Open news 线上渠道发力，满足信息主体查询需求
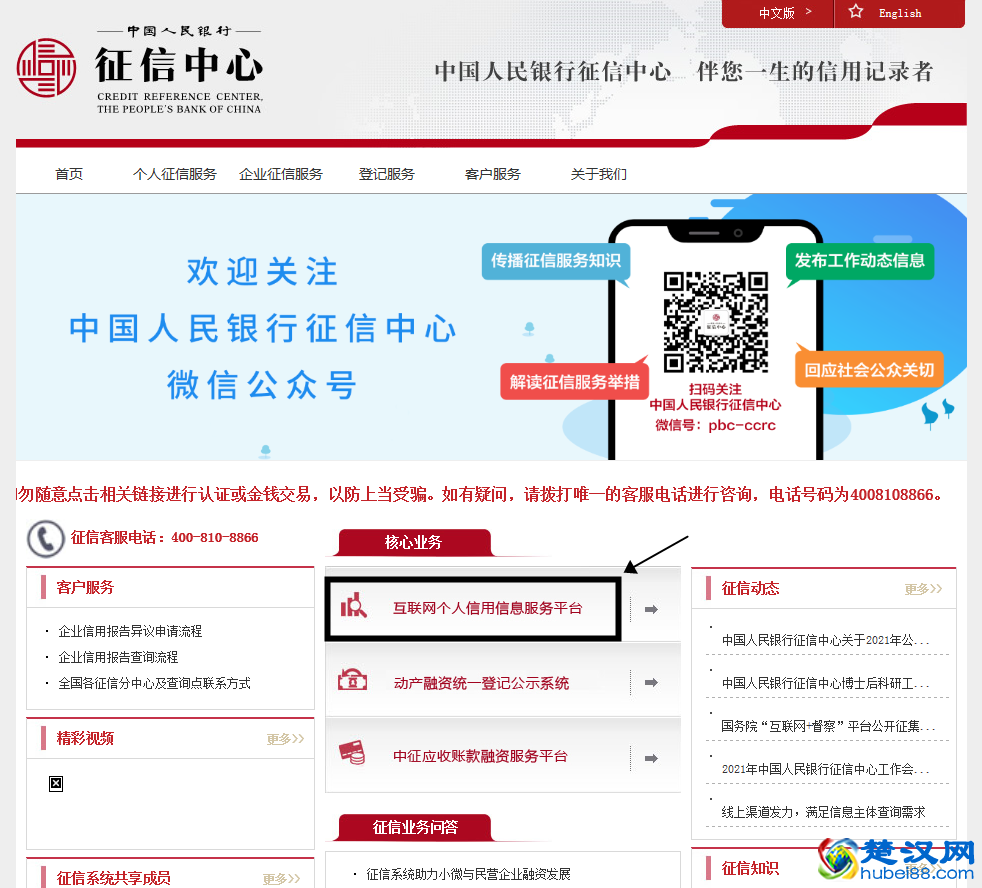Viewport: 982px width, 888px height. tap(824, 812)
